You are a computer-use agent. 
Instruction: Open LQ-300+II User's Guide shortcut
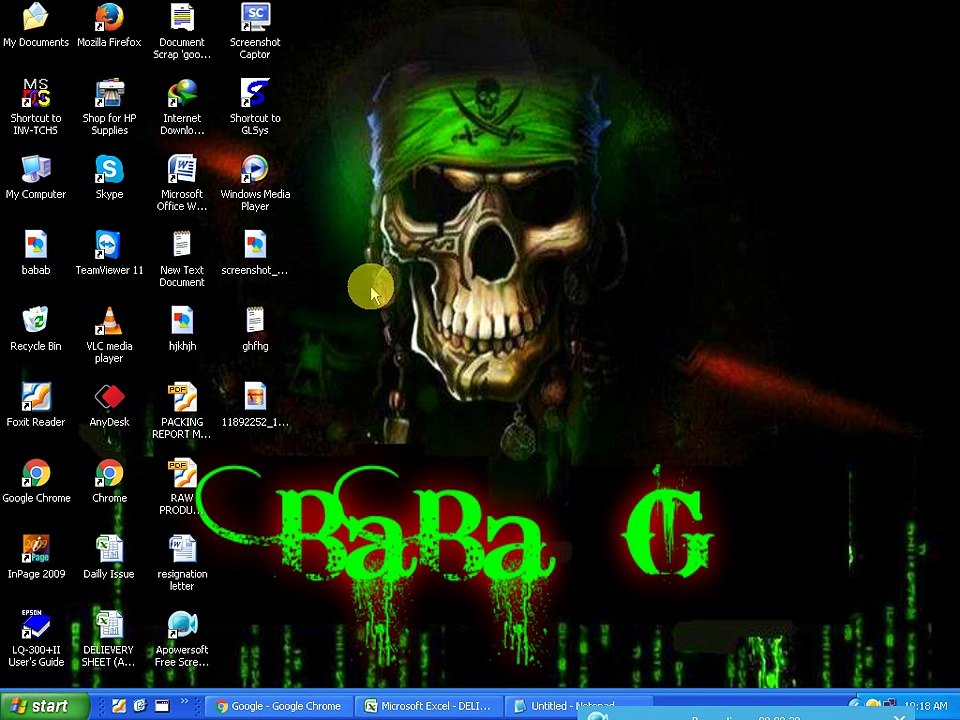(36, 638)
